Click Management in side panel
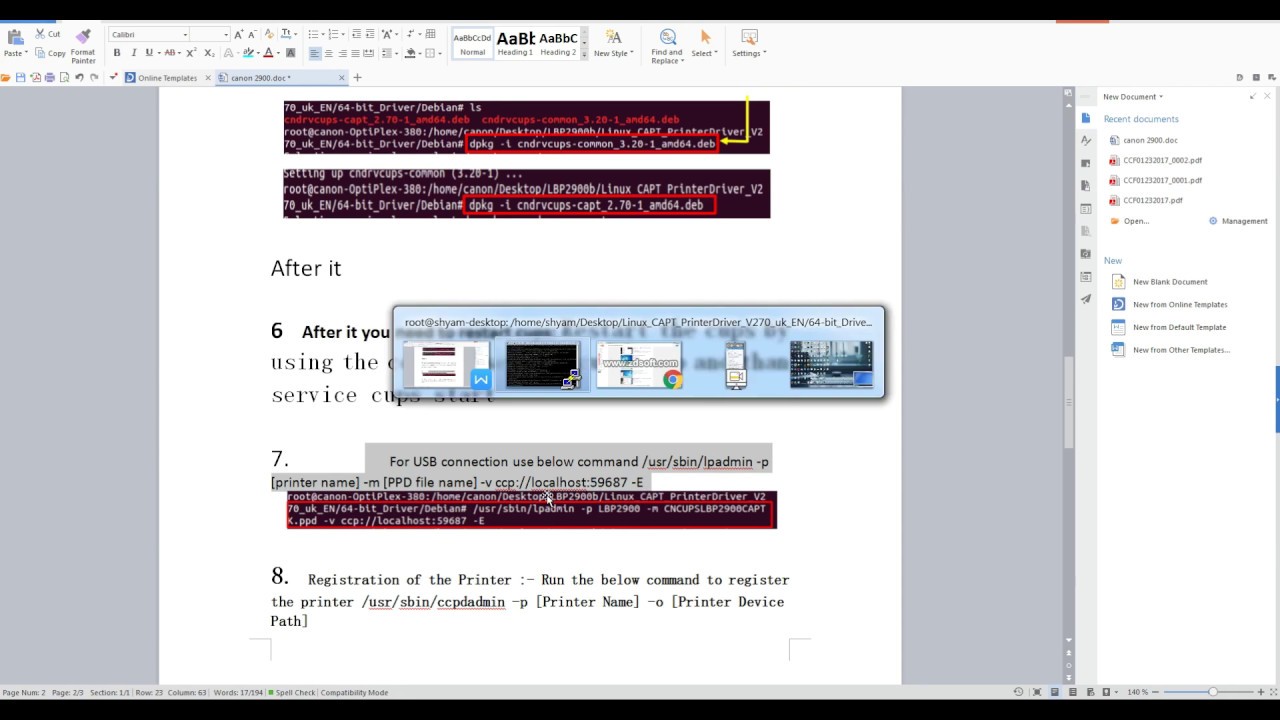Screen dimensions: 1280x720 coord(1238,221)
